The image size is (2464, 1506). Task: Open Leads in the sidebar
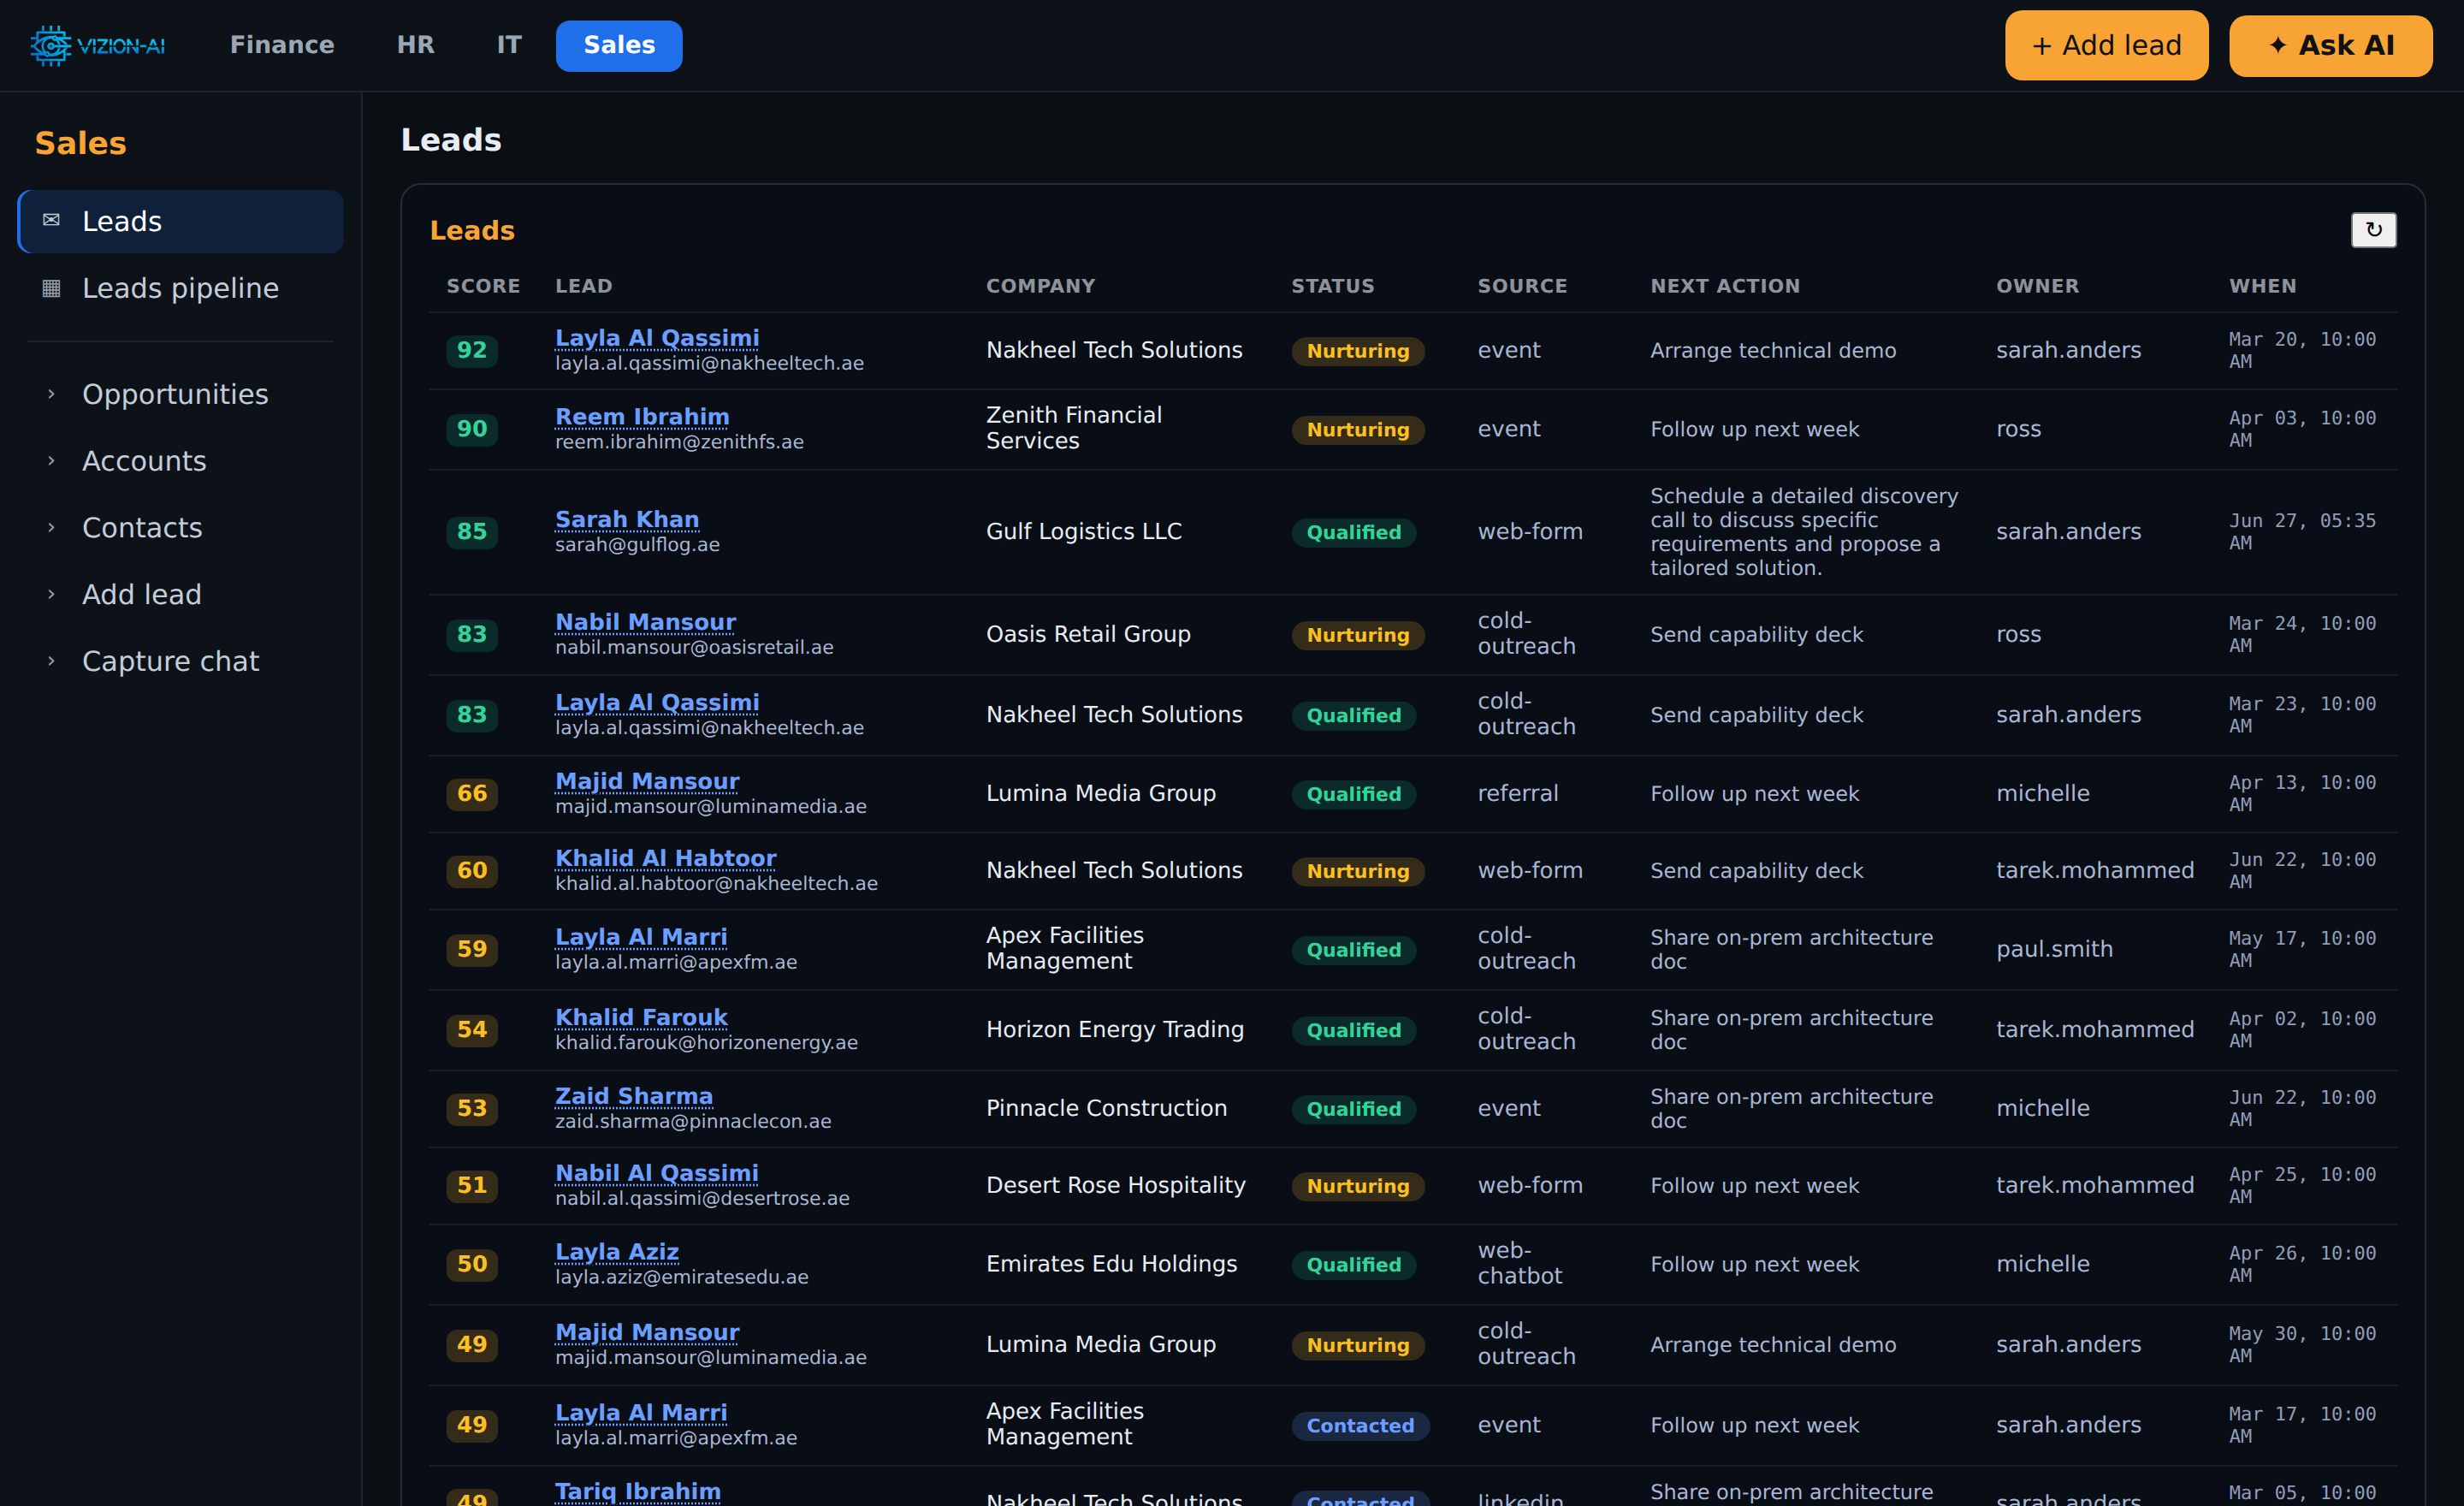(181, 221)
